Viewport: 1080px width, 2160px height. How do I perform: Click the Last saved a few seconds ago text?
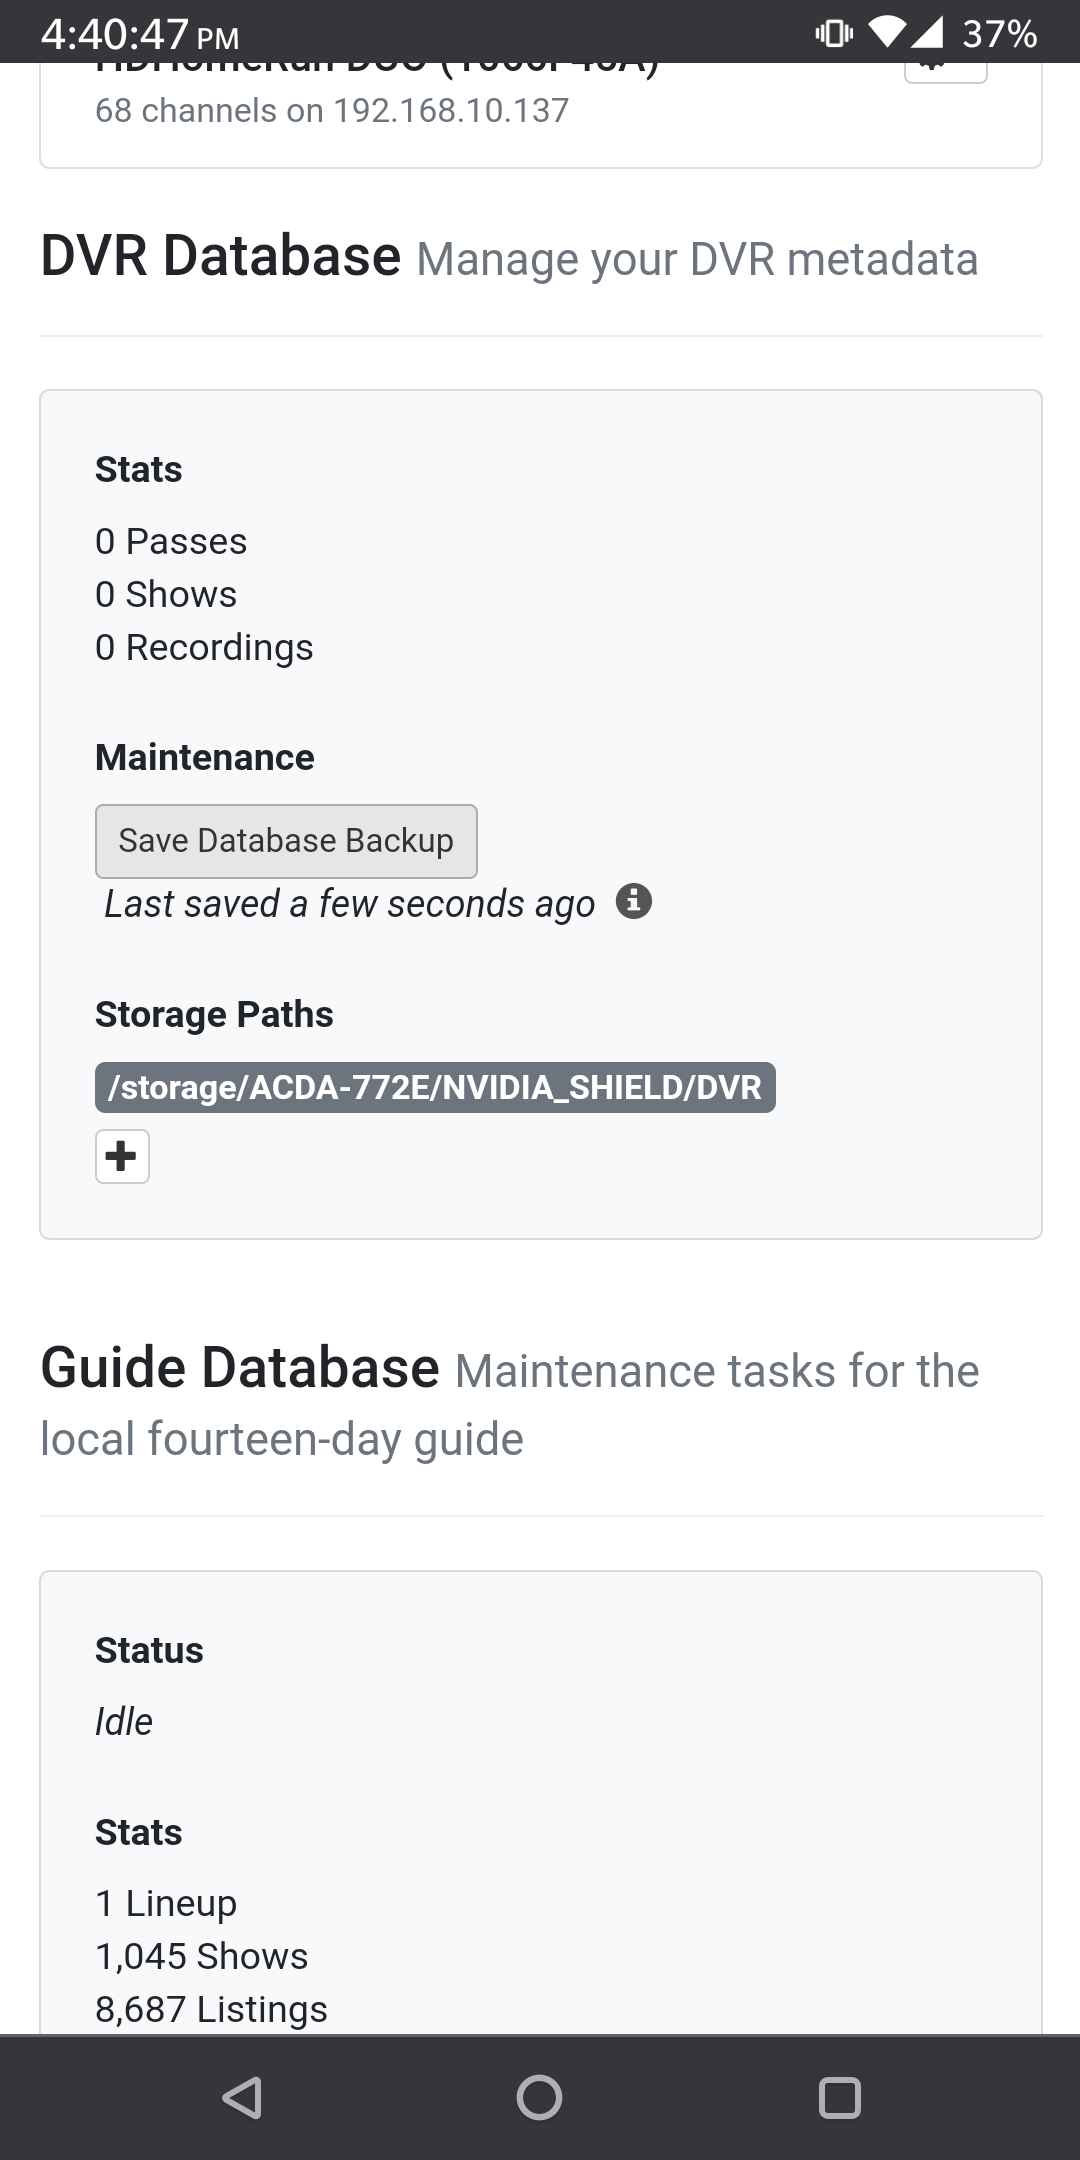point(349,903)
